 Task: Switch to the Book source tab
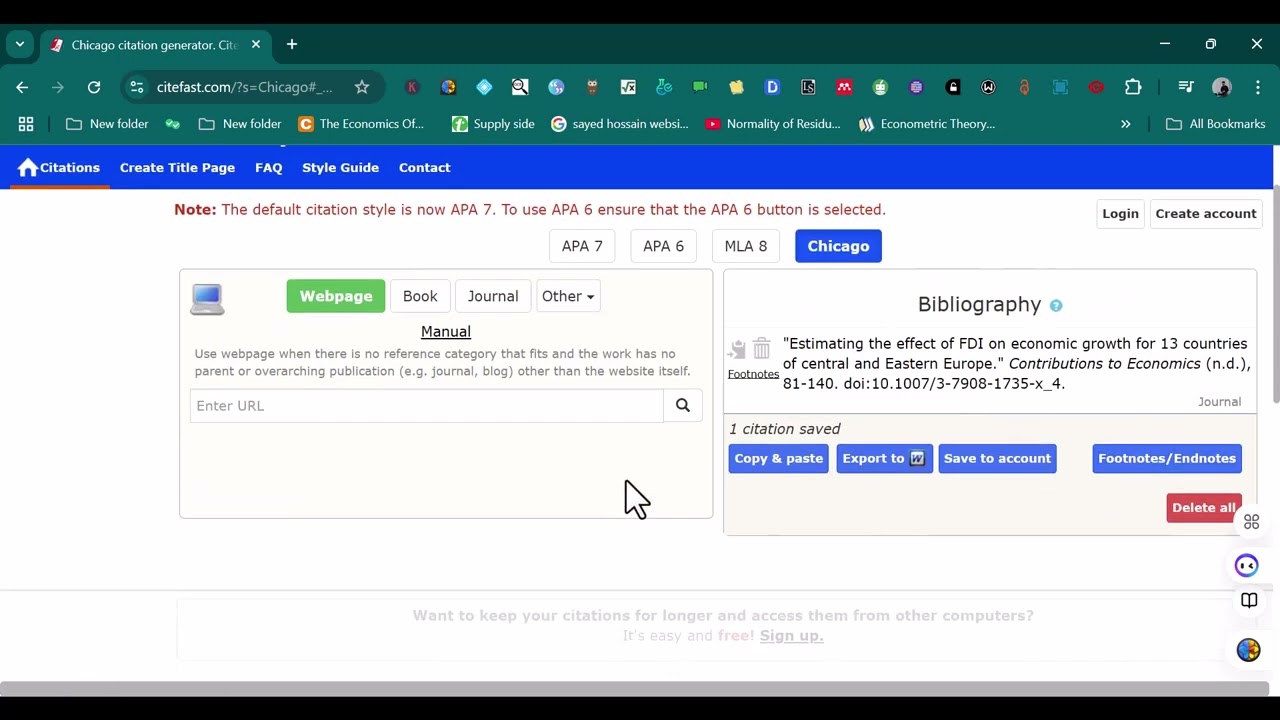coord(420,296)
